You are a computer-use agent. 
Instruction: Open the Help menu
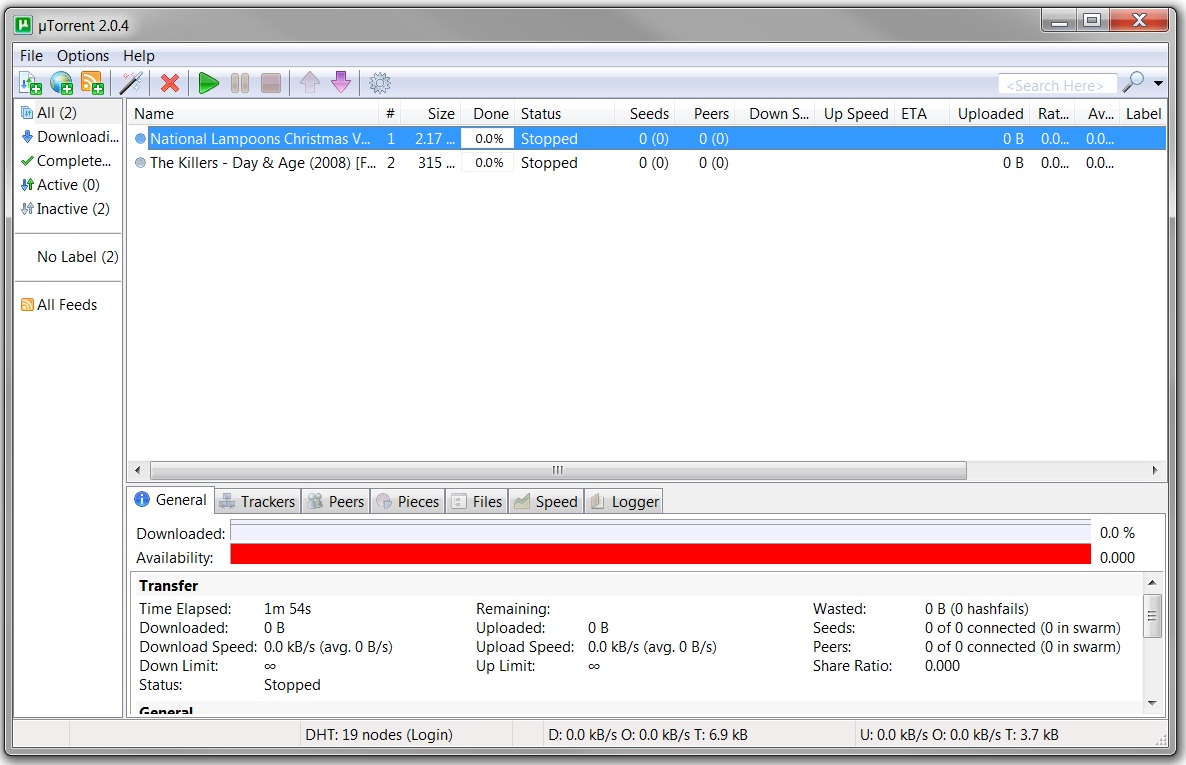138,55
